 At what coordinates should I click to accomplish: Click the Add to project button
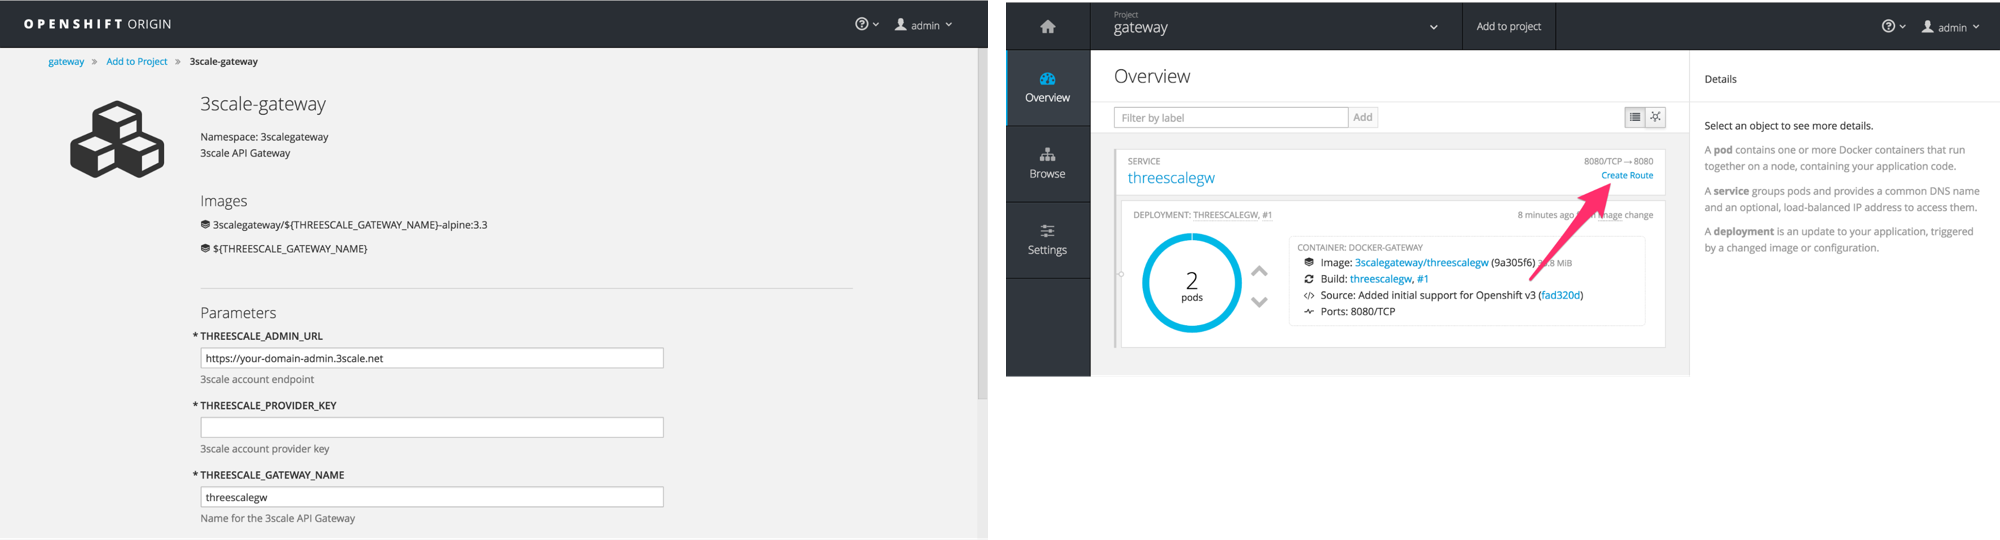pos(1508,26)
